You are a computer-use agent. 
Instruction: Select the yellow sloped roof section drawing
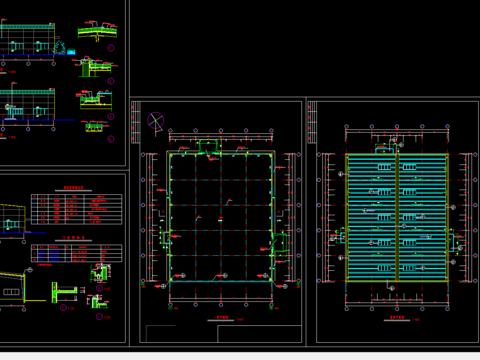13,288
